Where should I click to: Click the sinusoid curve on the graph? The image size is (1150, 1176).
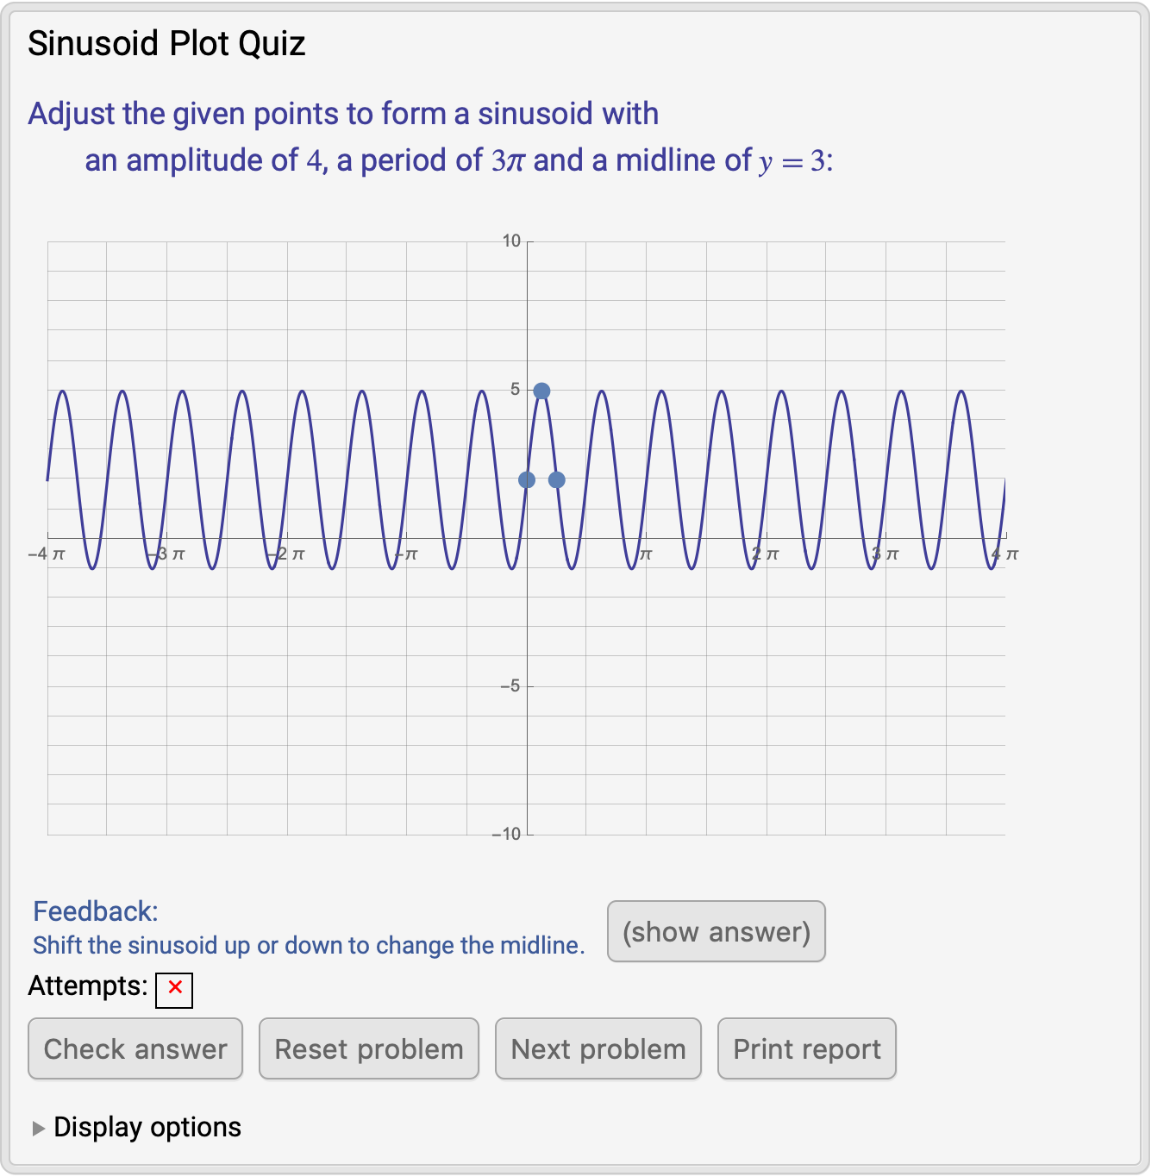(x=300, y=392)
